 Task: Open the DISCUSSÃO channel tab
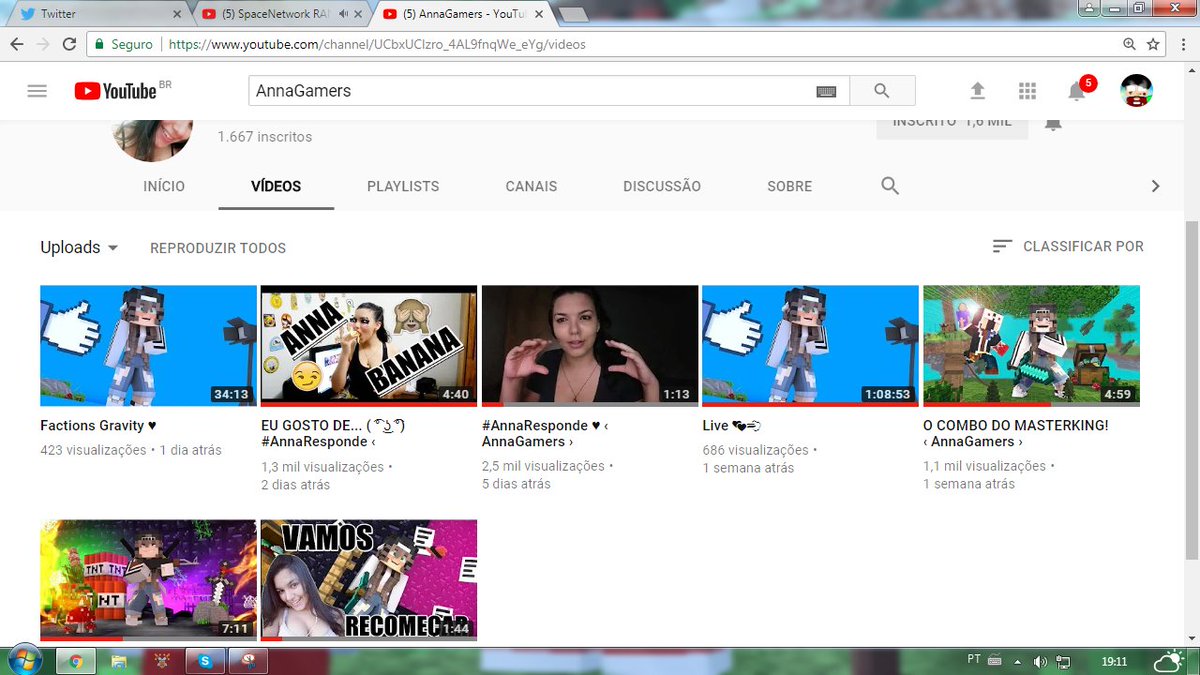tap(662, 186)
